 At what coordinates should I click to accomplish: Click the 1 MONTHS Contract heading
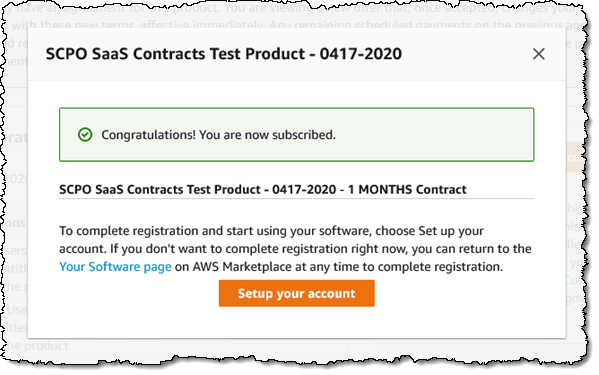pos(263,189)
